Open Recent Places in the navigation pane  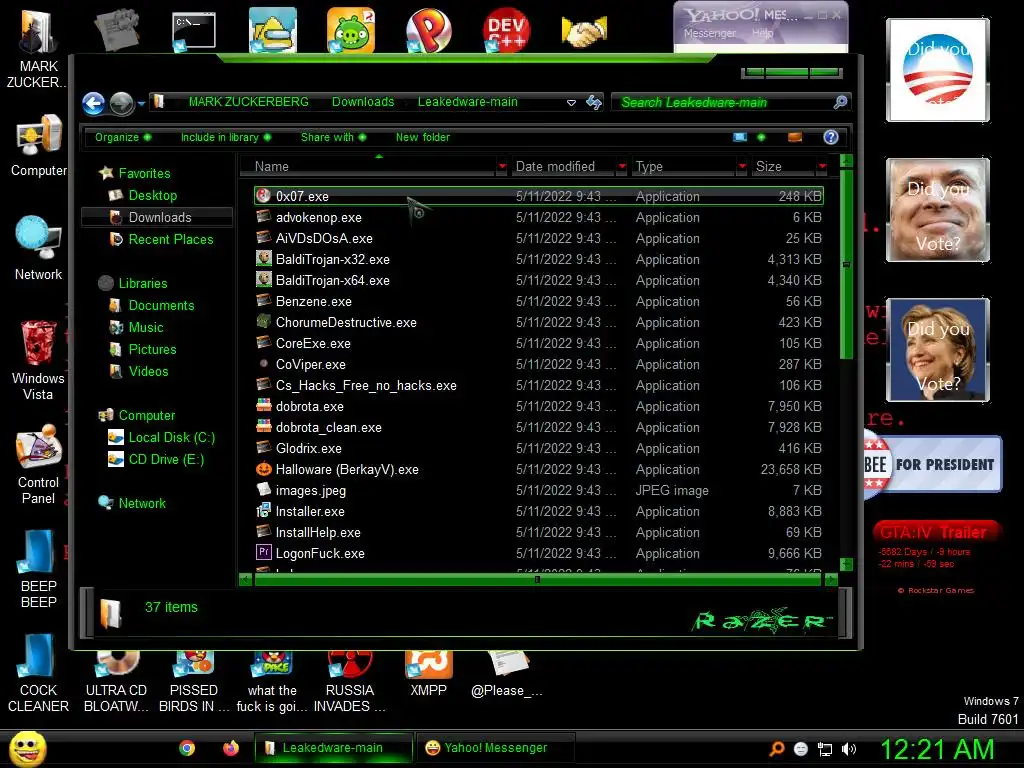tap(170, 239)
